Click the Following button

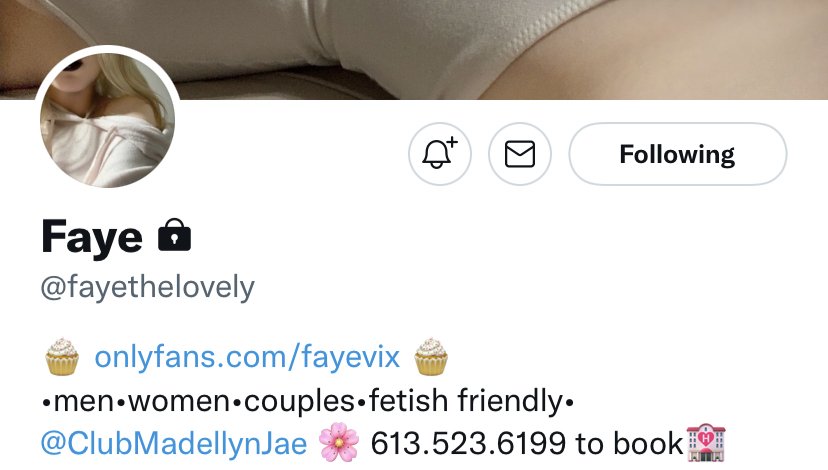click(x=678, y=154)
